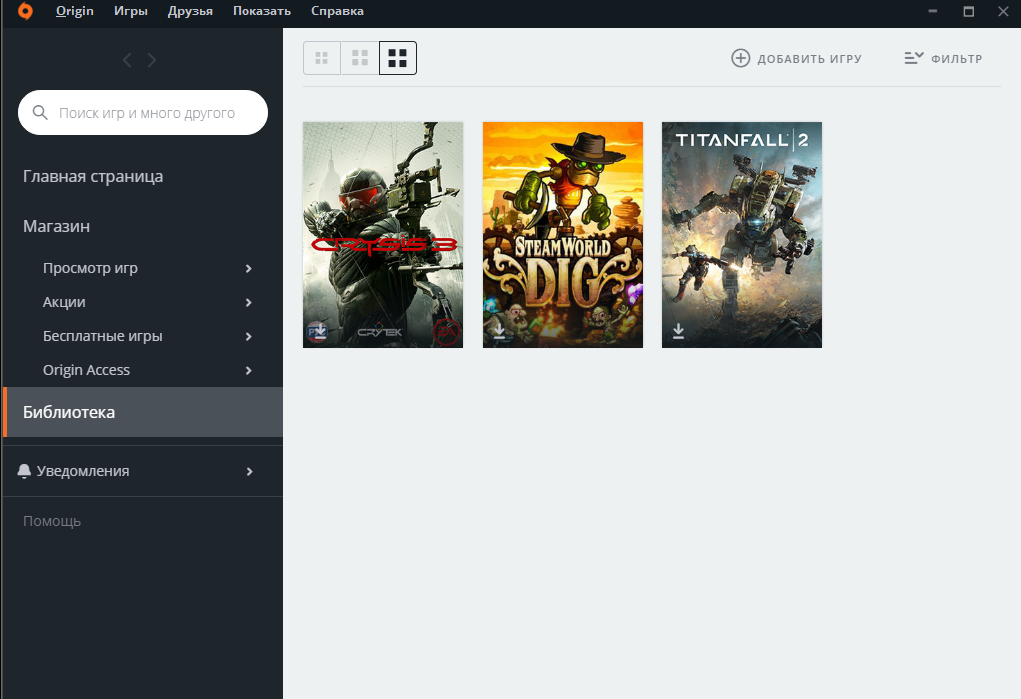
Task: Open the Помощь link
Action: pyautogui.click(x=52, y=521)
